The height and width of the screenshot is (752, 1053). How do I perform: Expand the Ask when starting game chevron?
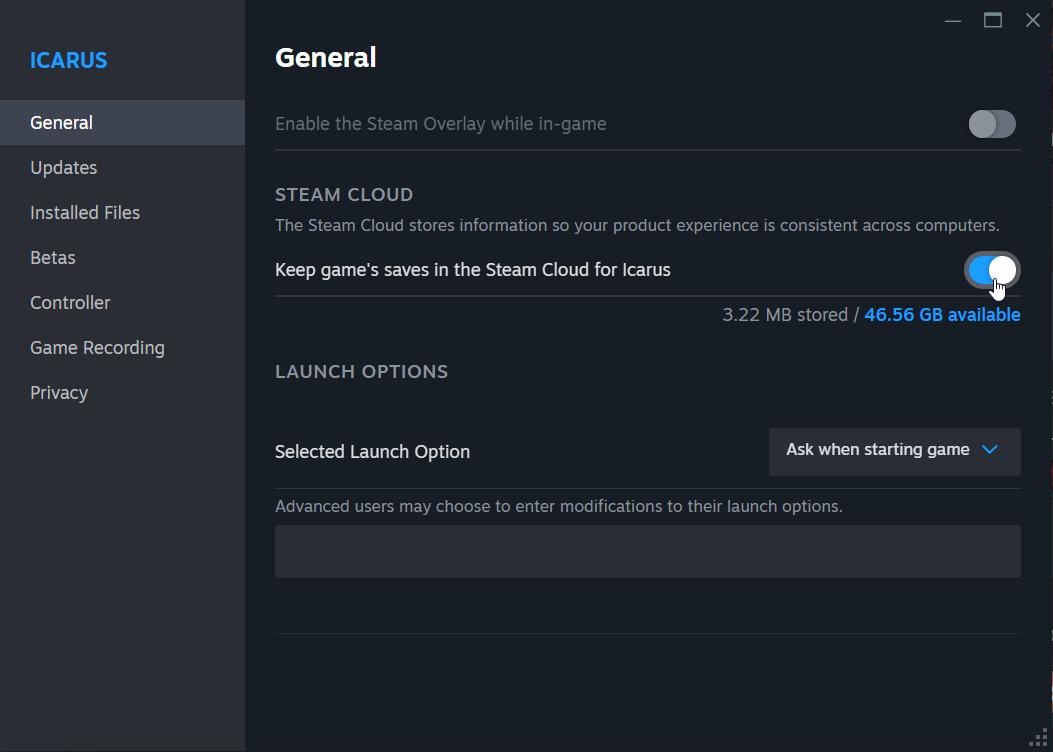point(989,450)
